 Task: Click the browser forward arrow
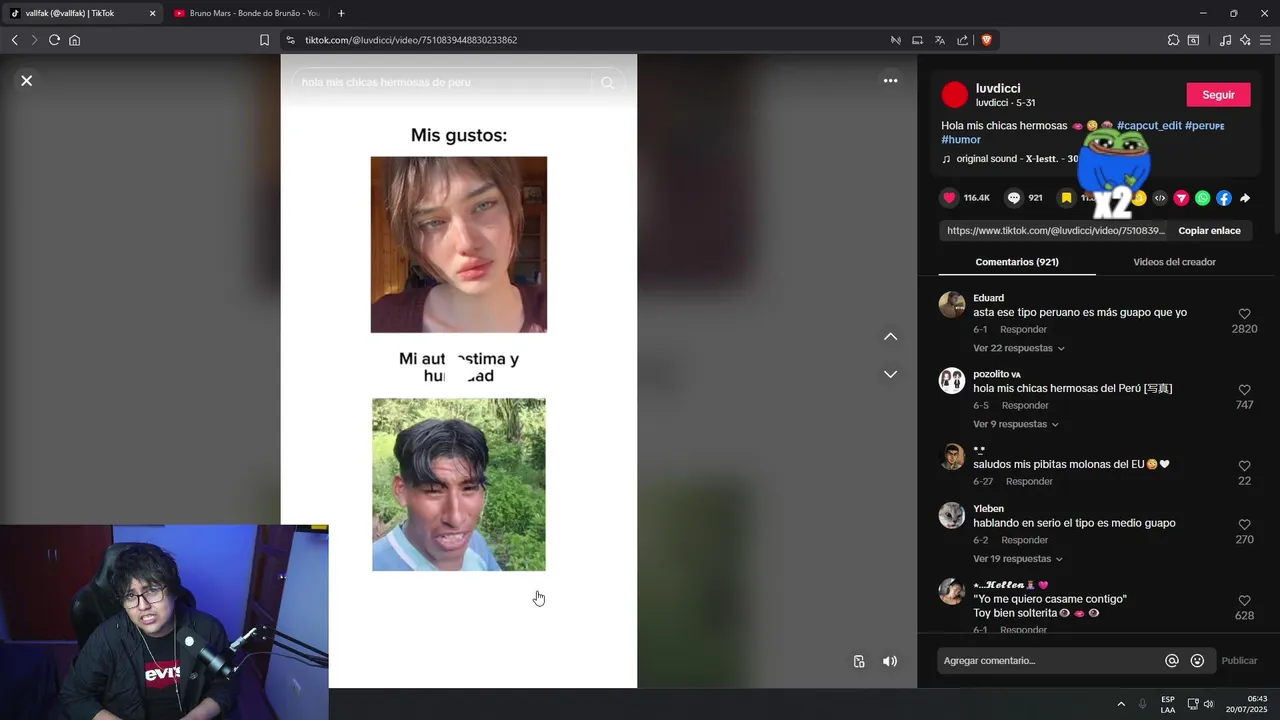pyautogui.click(x=34, y=40)
